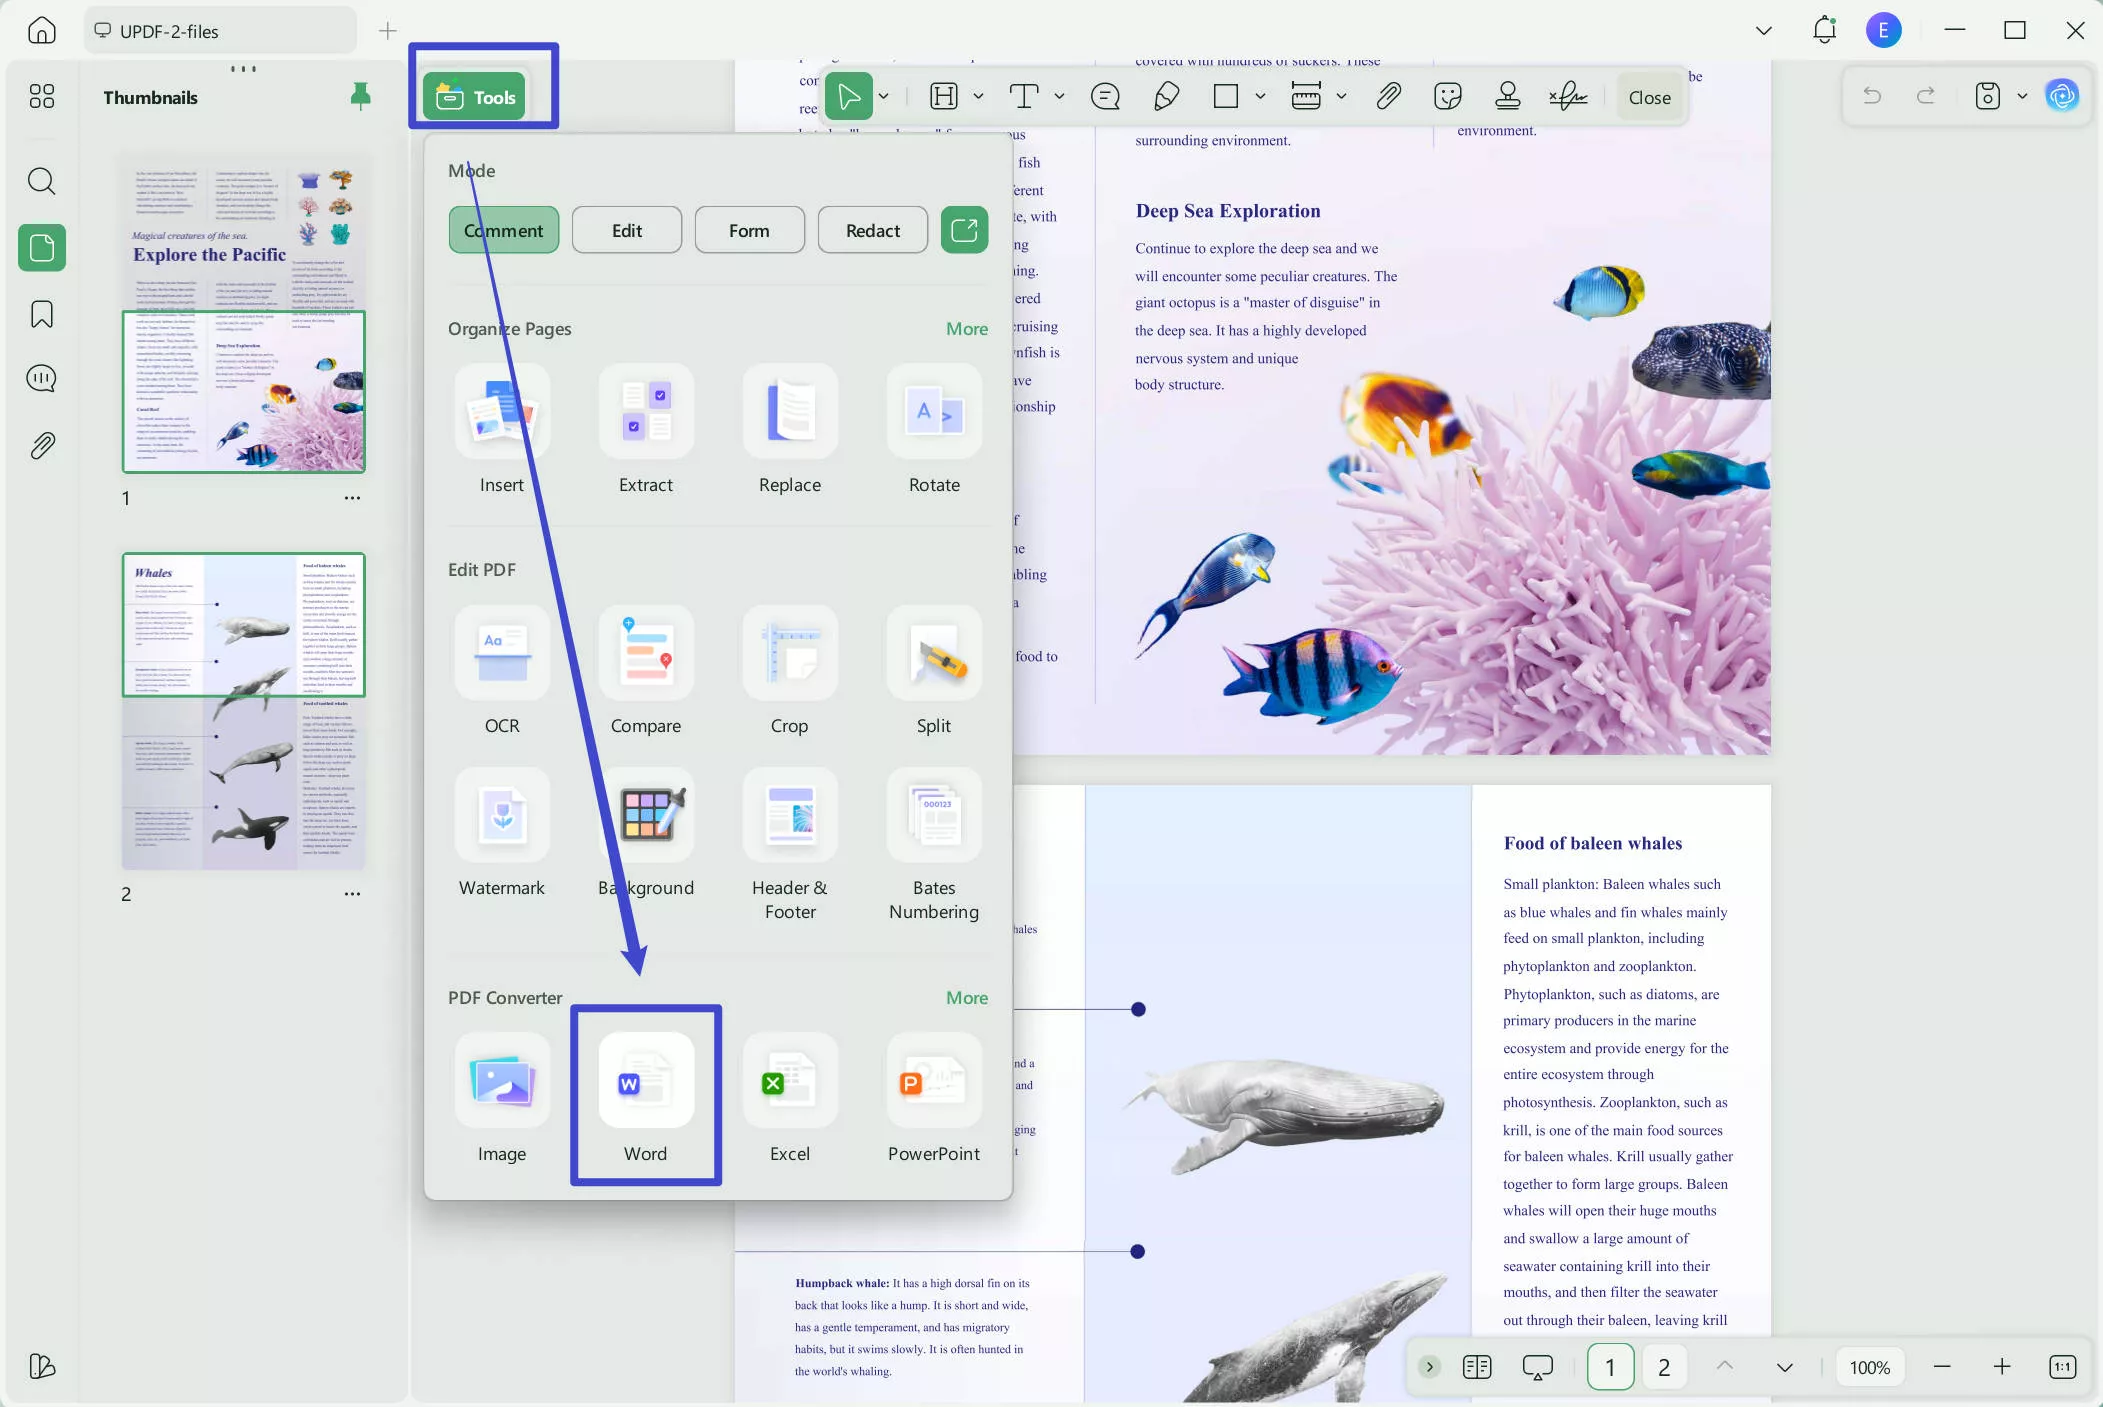Open the OCR tool
Screen dimensions: 2103x1407
[502, 668]
